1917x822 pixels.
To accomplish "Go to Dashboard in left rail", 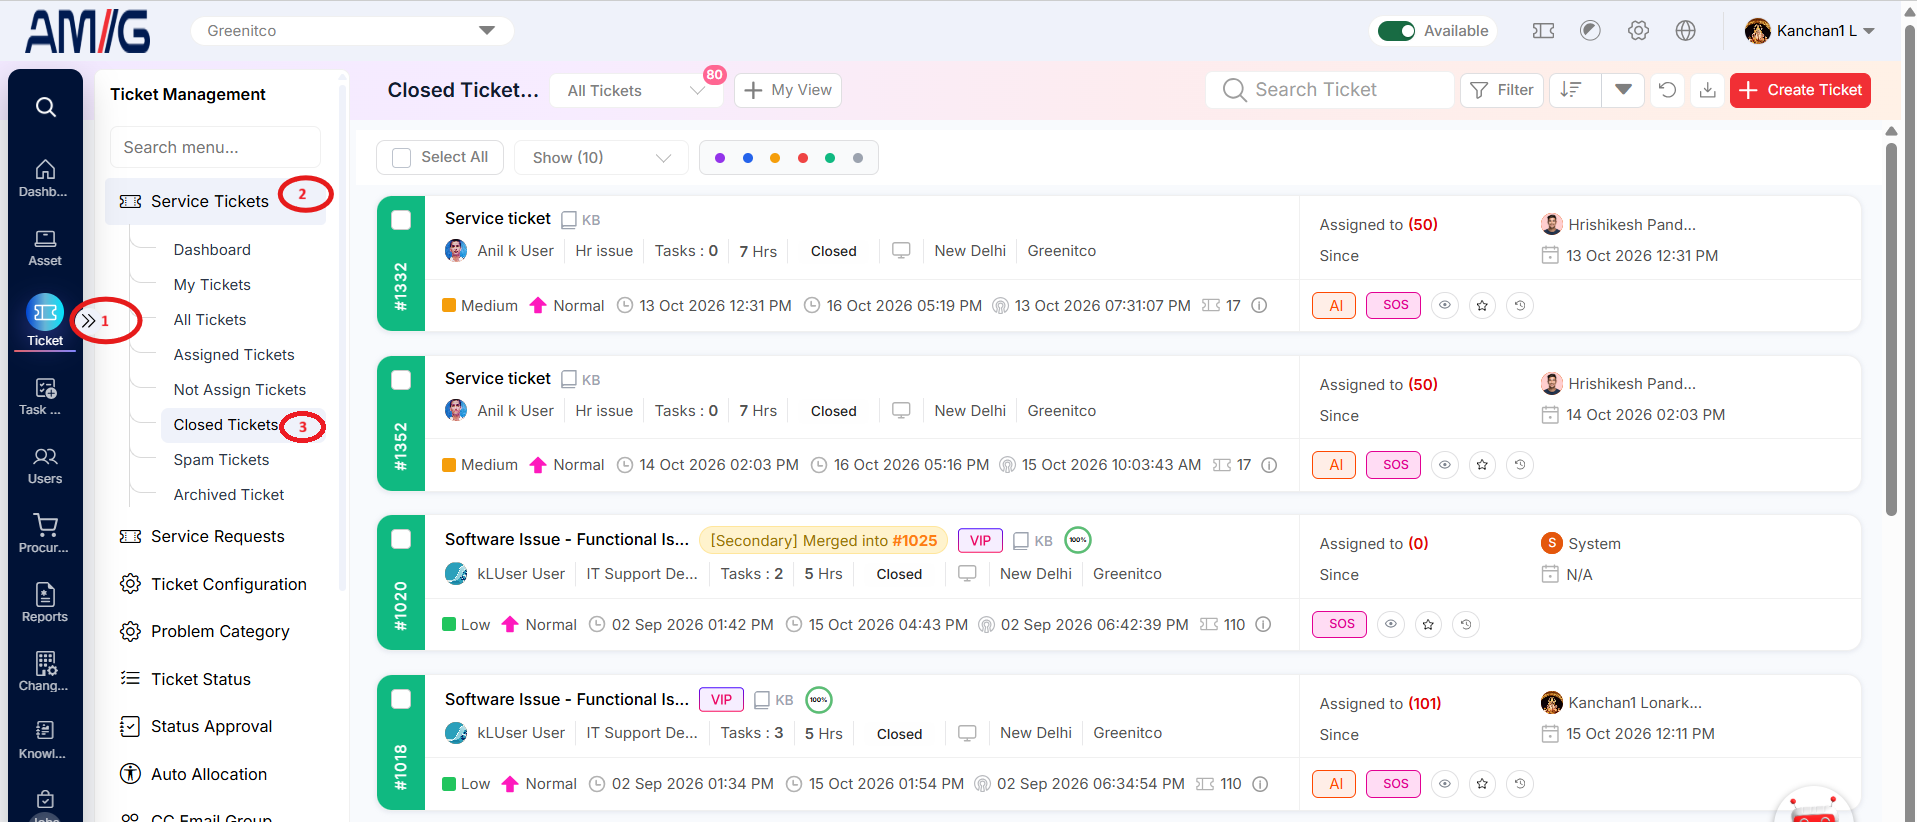I will [45, 178].
